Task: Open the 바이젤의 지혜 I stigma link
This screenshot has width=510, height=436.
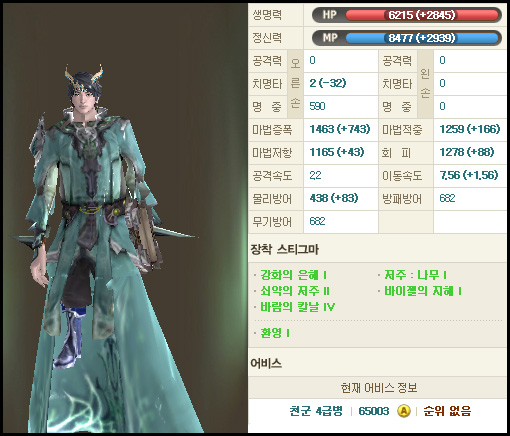Action: tap(423, 291)
